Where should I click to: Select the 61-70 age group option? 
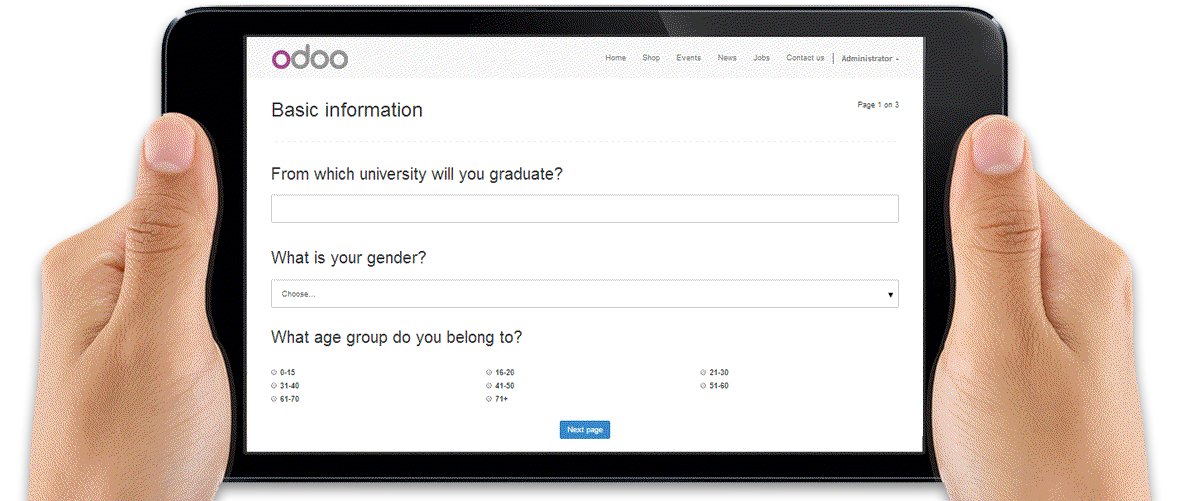(275, 399)
